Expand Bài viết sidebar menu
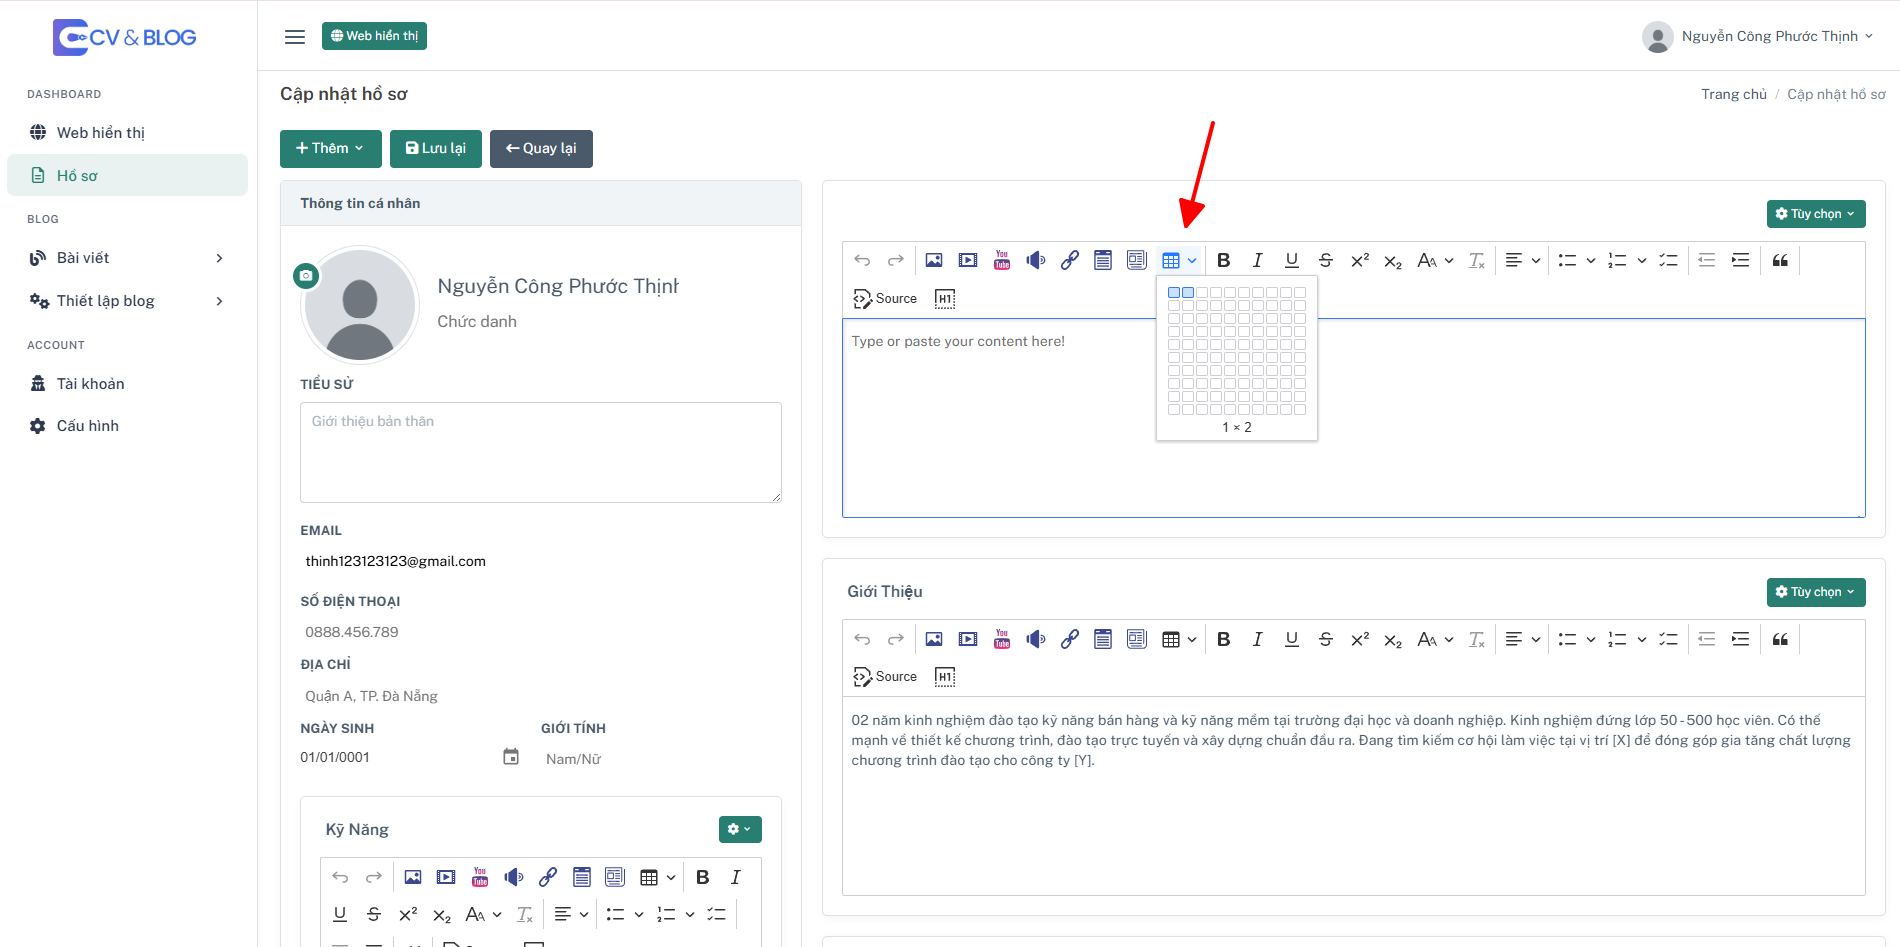This screenshot has height=947, width=1900. click(x=127, y=258)
